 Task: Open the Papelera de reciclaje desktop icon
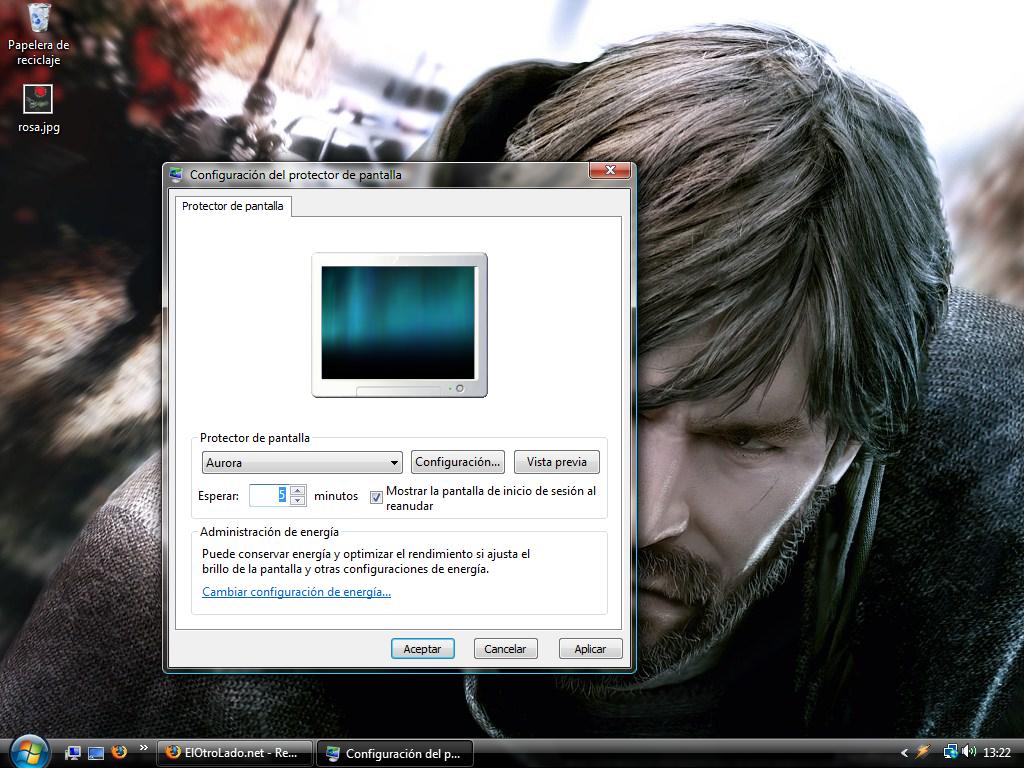(39, 34)
